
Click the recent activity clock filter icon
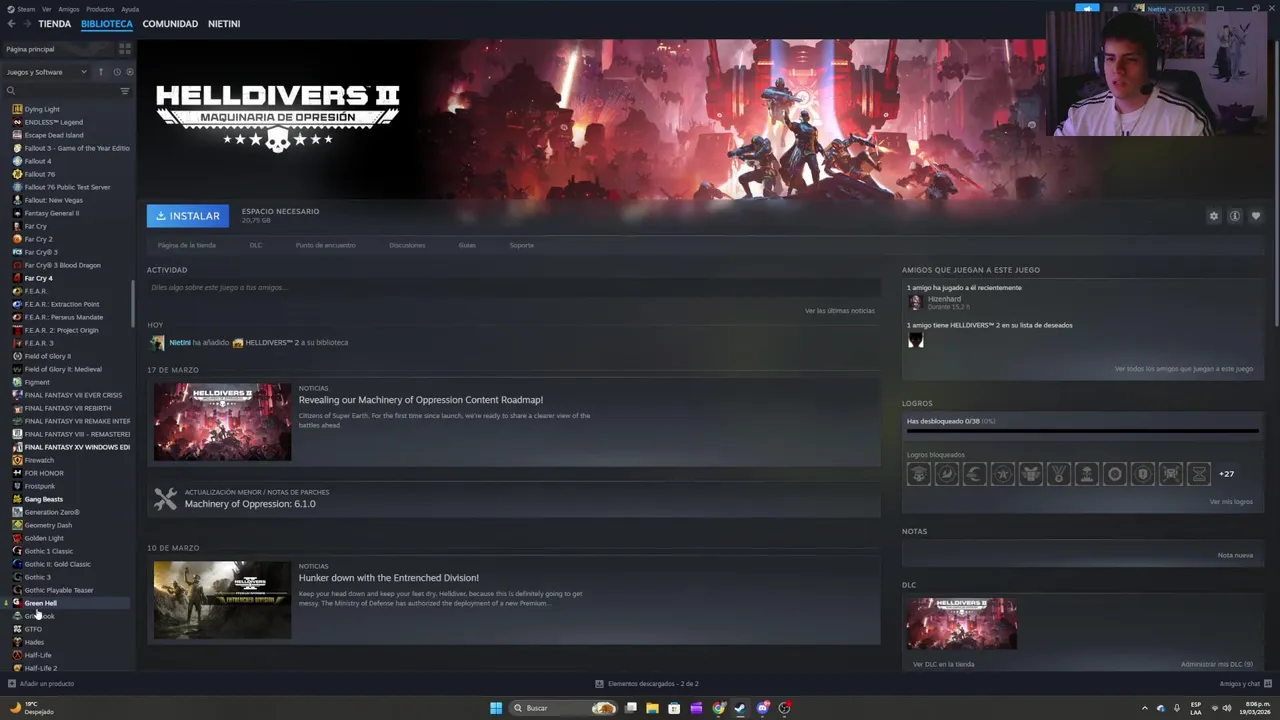click(116, 72)
